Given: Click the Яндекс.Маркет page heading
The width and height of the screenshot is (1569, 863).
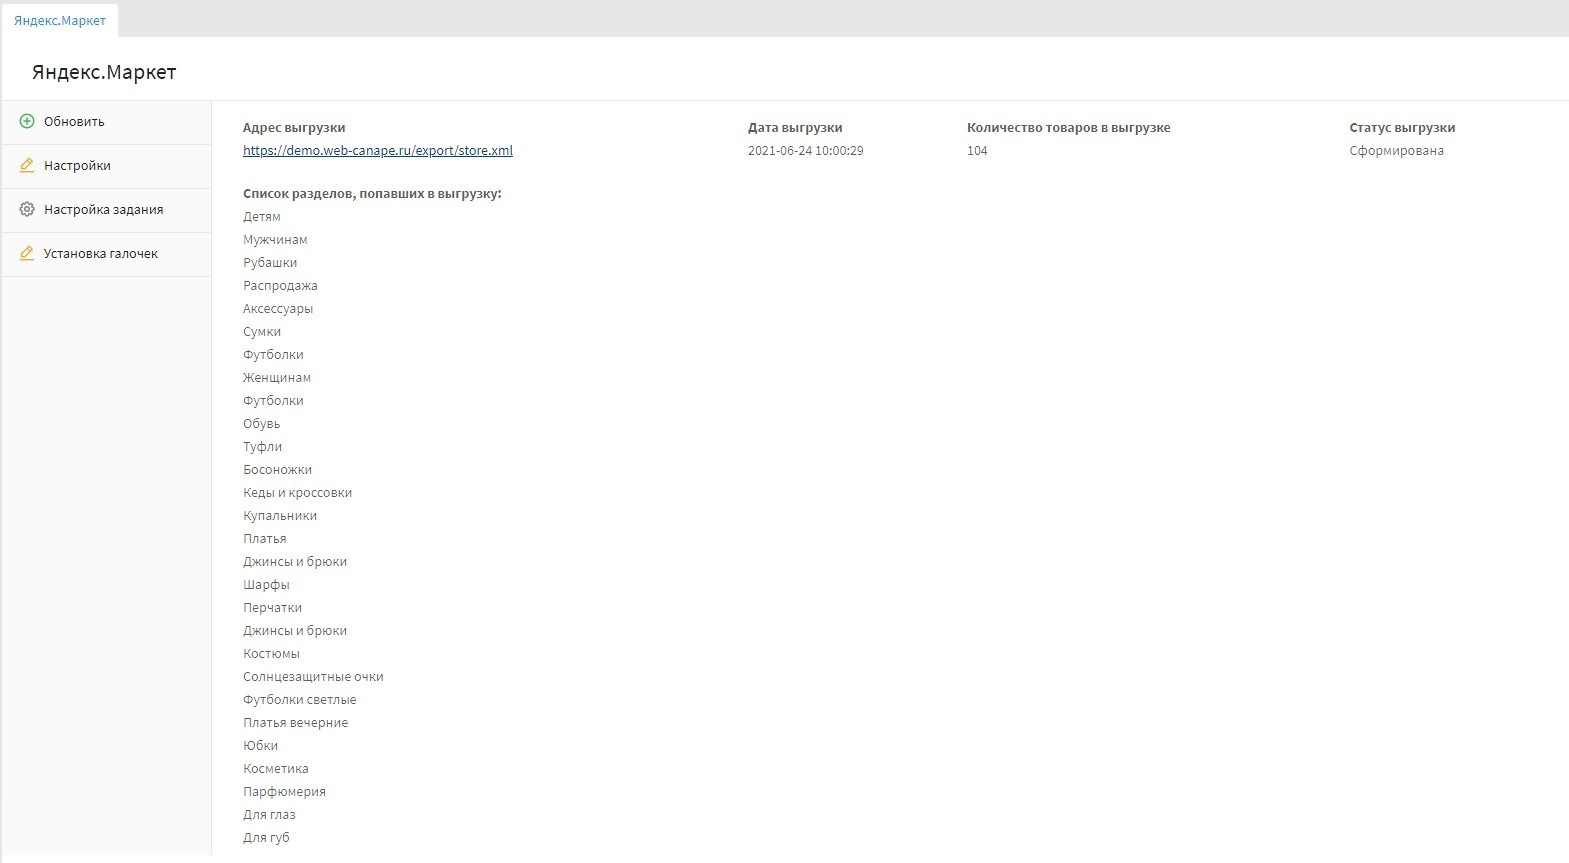Looking at the screenshot, I should (104, 73).
